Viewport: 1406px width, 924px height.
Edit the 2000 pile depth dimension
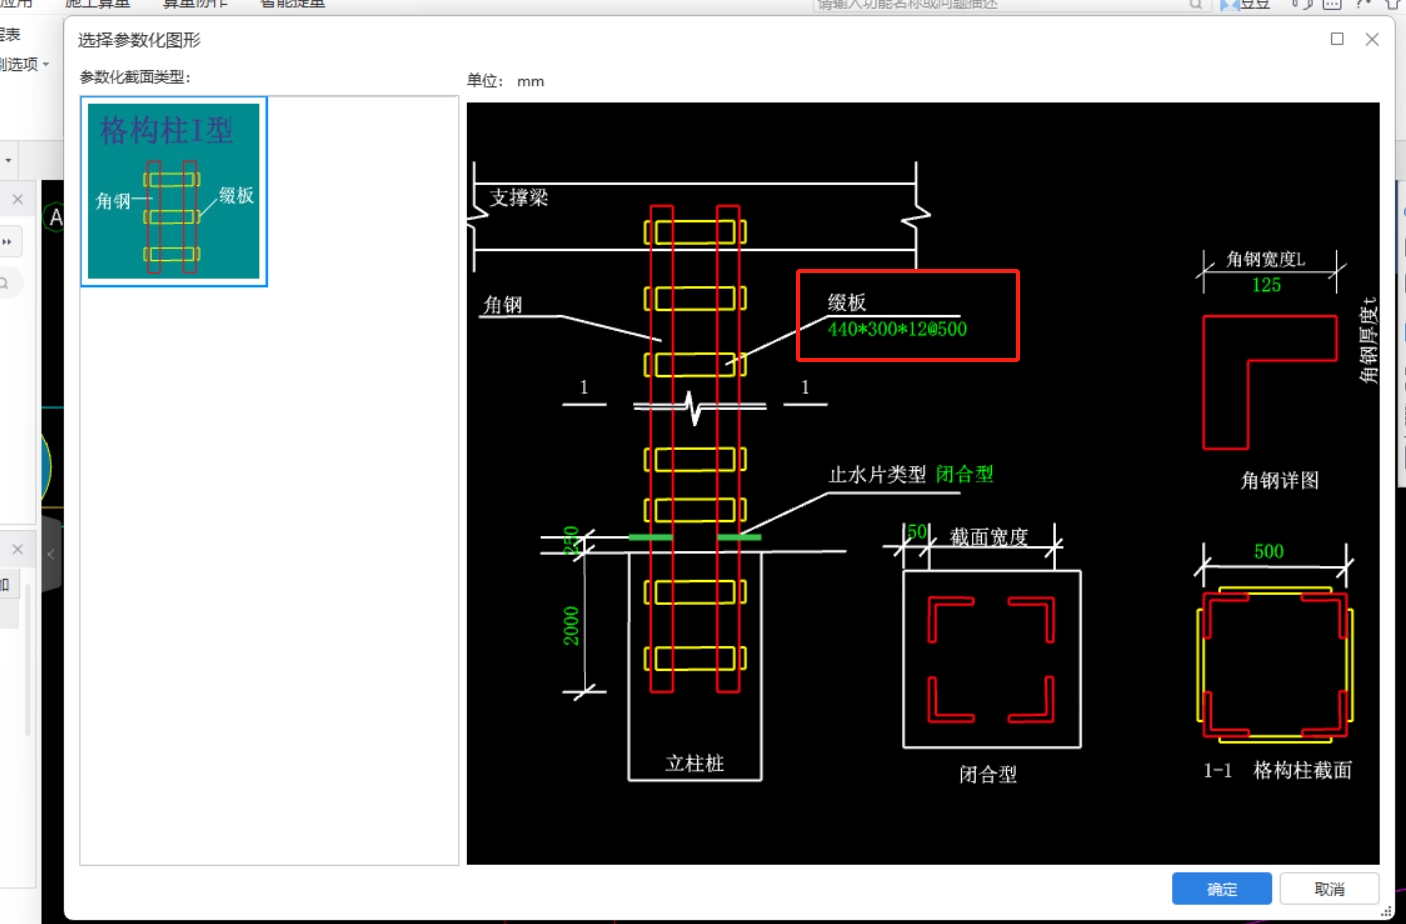(571, 626)
